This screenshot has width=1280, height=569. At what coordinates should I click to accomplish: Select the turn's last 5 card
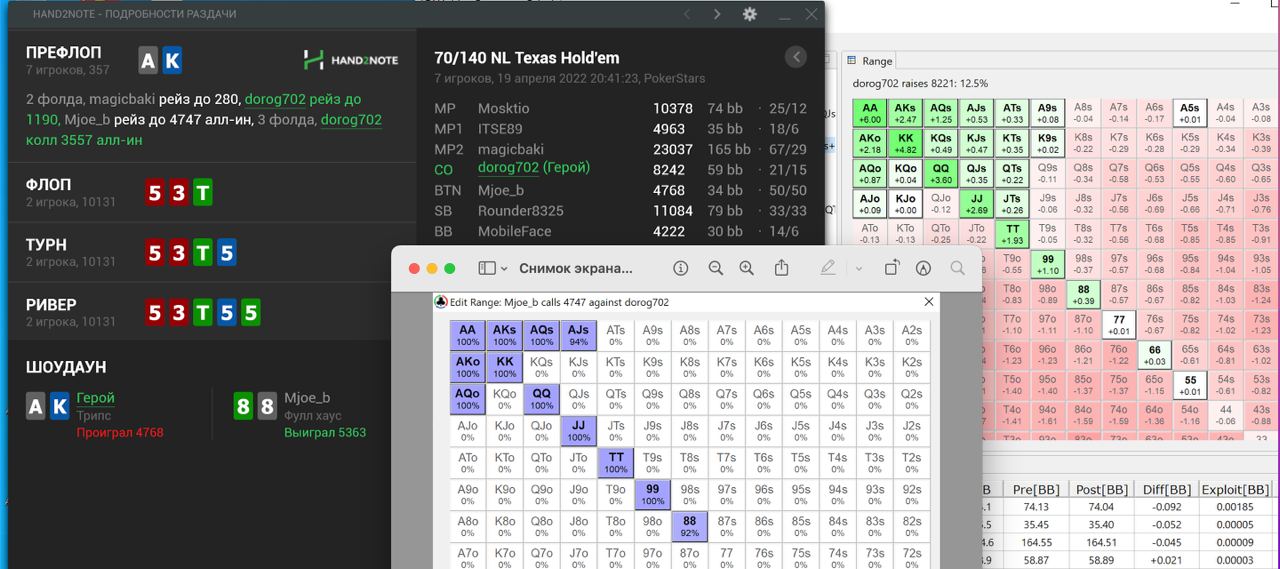227,253
